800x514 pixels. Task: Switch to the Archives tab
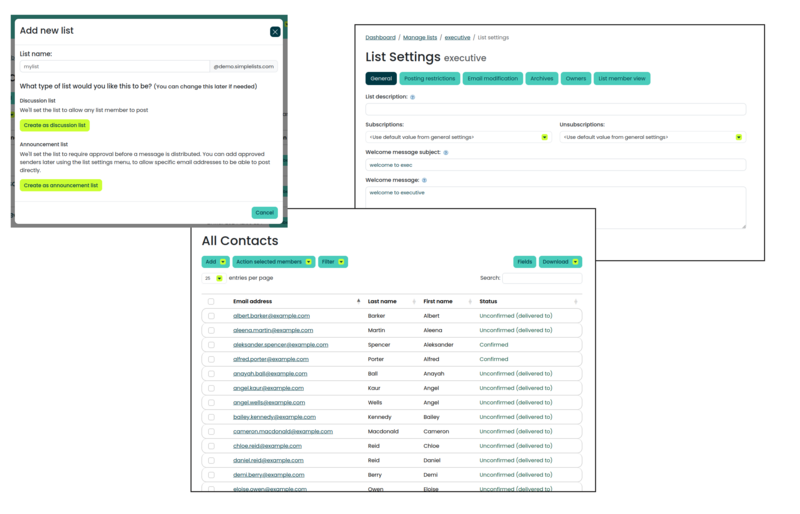(x=541, y=79)
